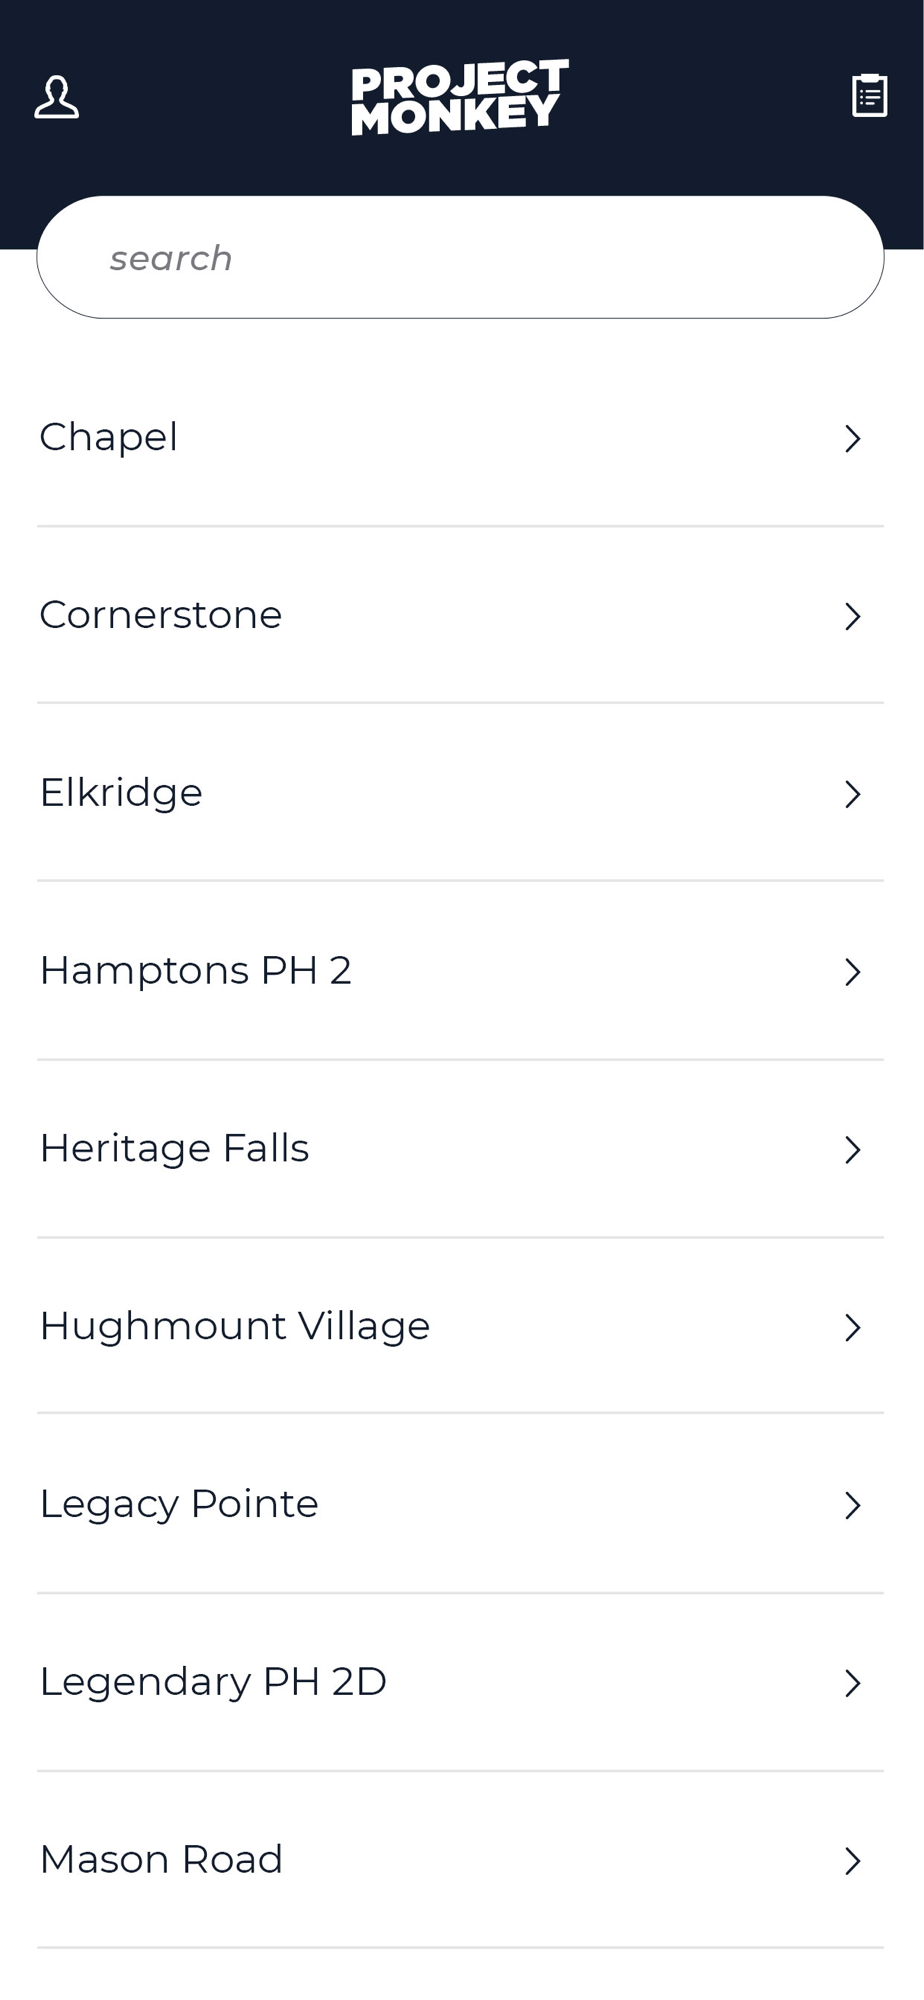Screen dimensions: 924x2000
Task: Choose Heritage Falls from the list
Action: point(460,1149)
